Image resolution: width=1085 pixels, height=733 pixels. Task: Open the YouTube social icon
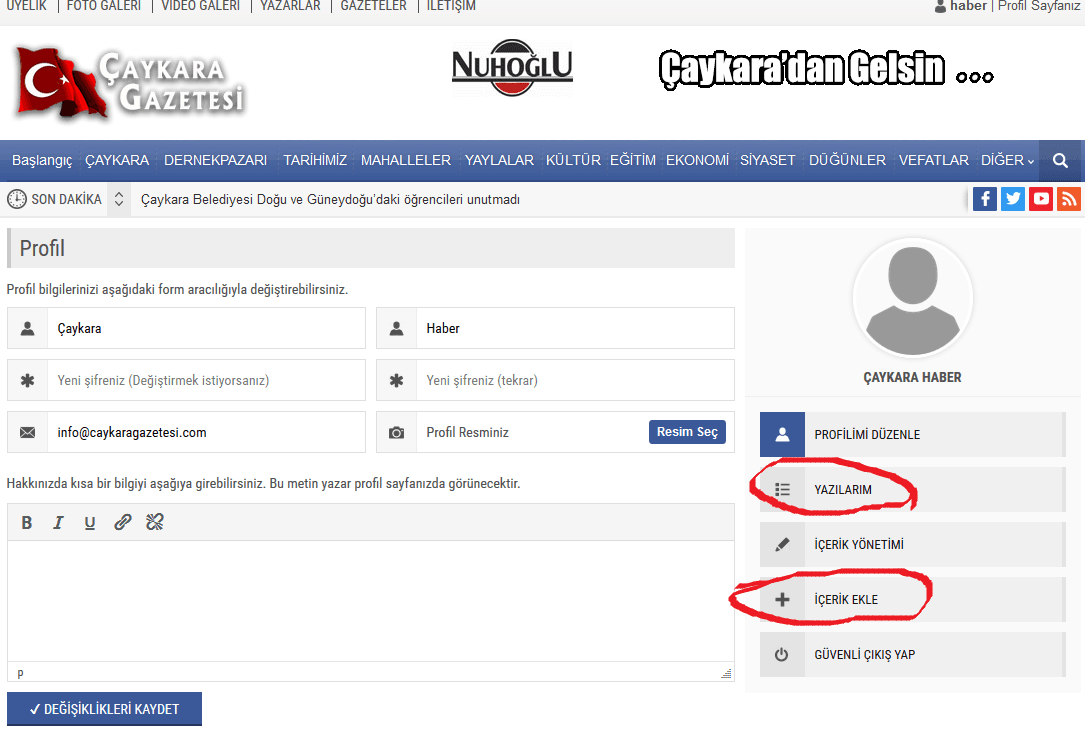(x=1041, y=198)
